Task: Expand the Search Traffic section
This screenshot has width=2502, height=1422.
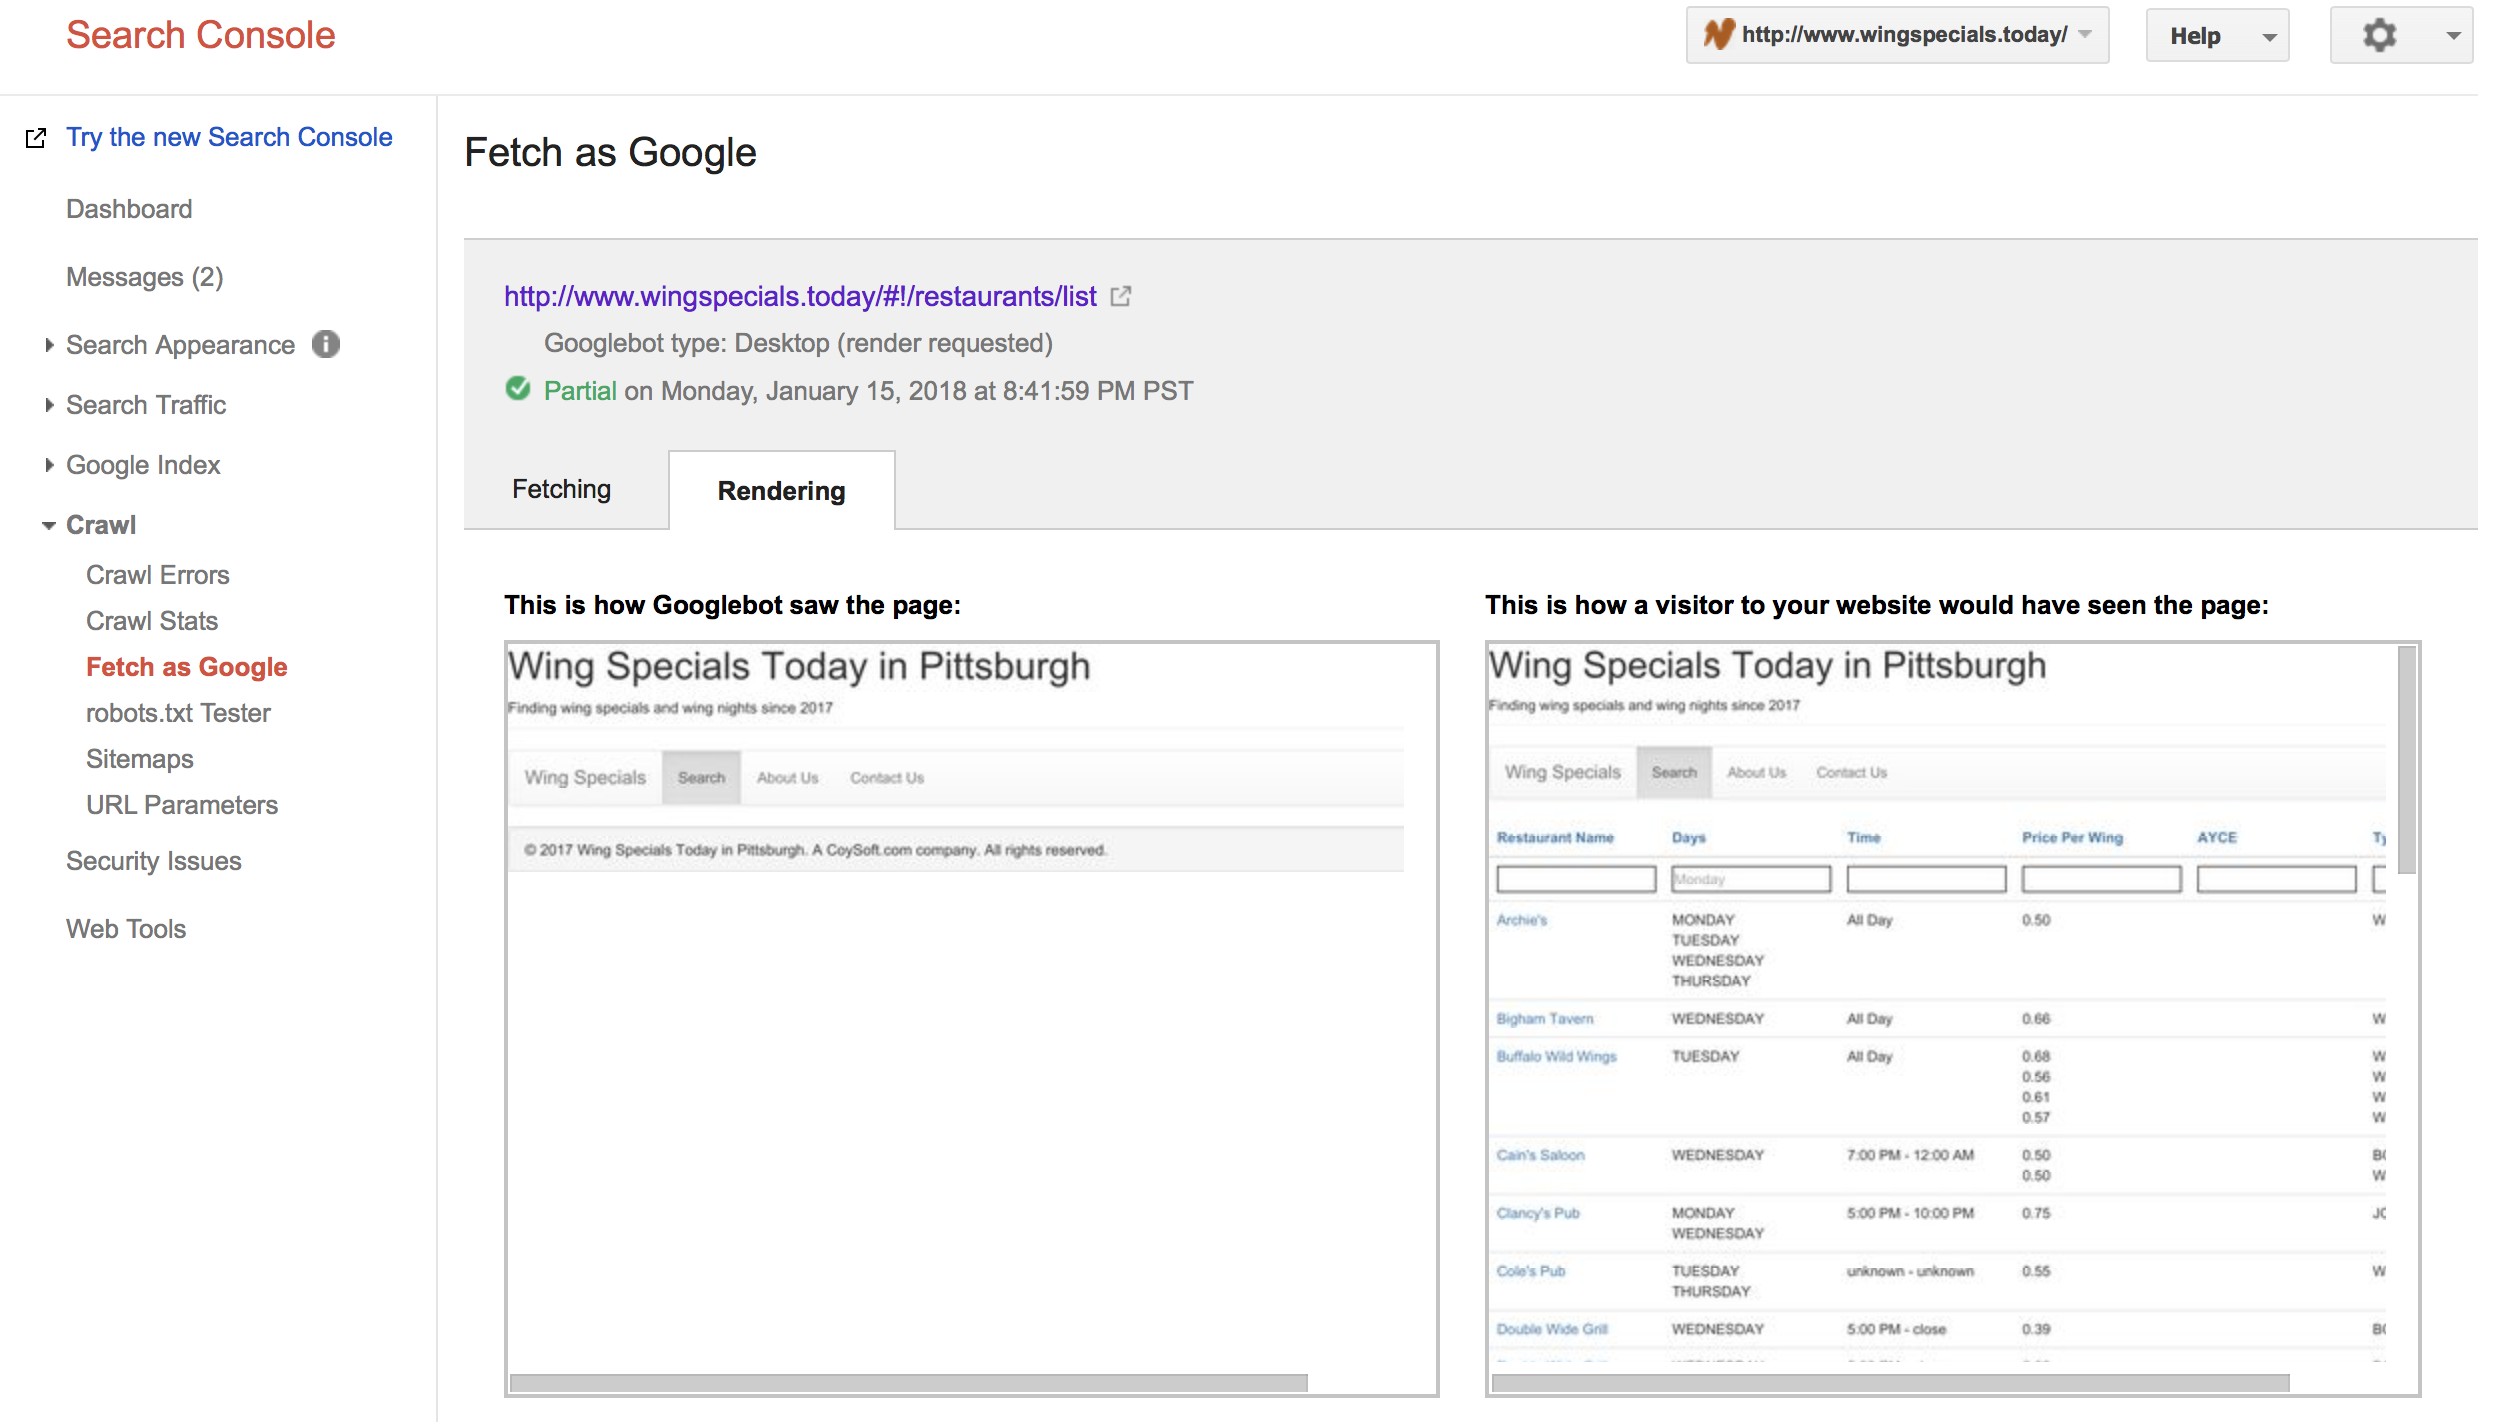Action: [146, 405]
